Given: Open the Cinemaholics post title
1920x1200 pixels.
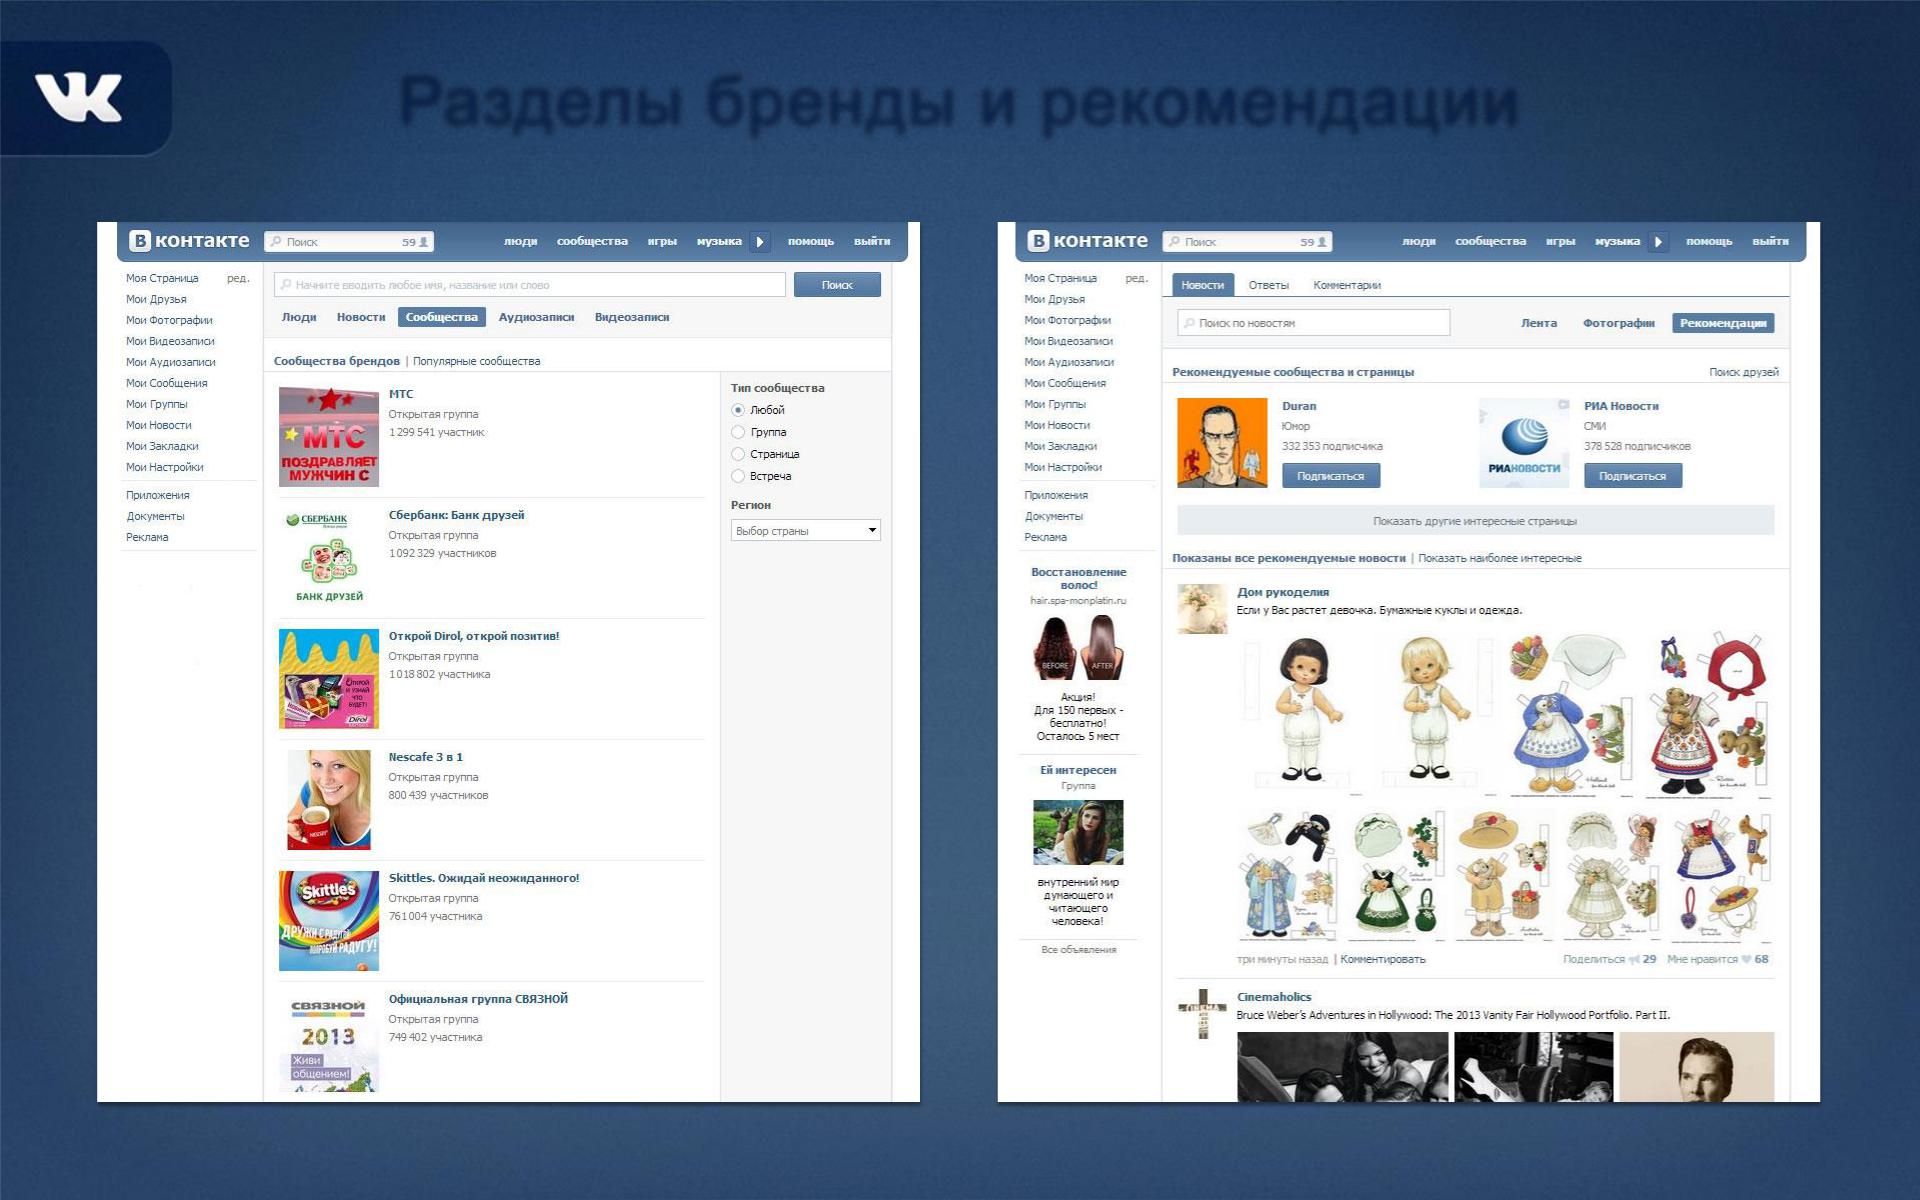Looking at the screenshot, I should click(1274, 997).
